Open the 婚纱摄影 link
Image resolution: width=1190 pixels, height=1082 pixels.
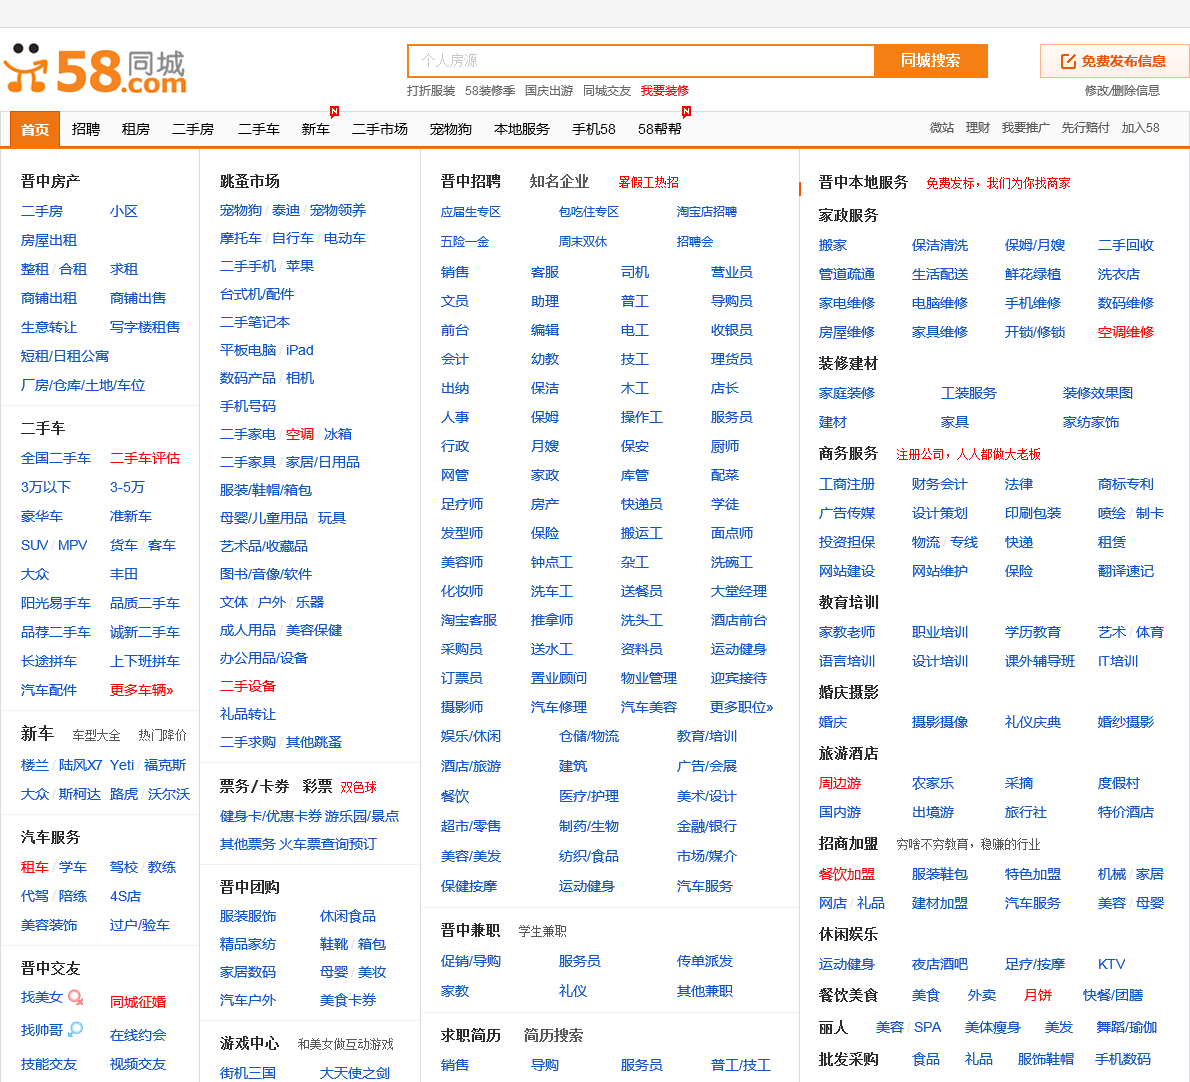coord(1125,722)
